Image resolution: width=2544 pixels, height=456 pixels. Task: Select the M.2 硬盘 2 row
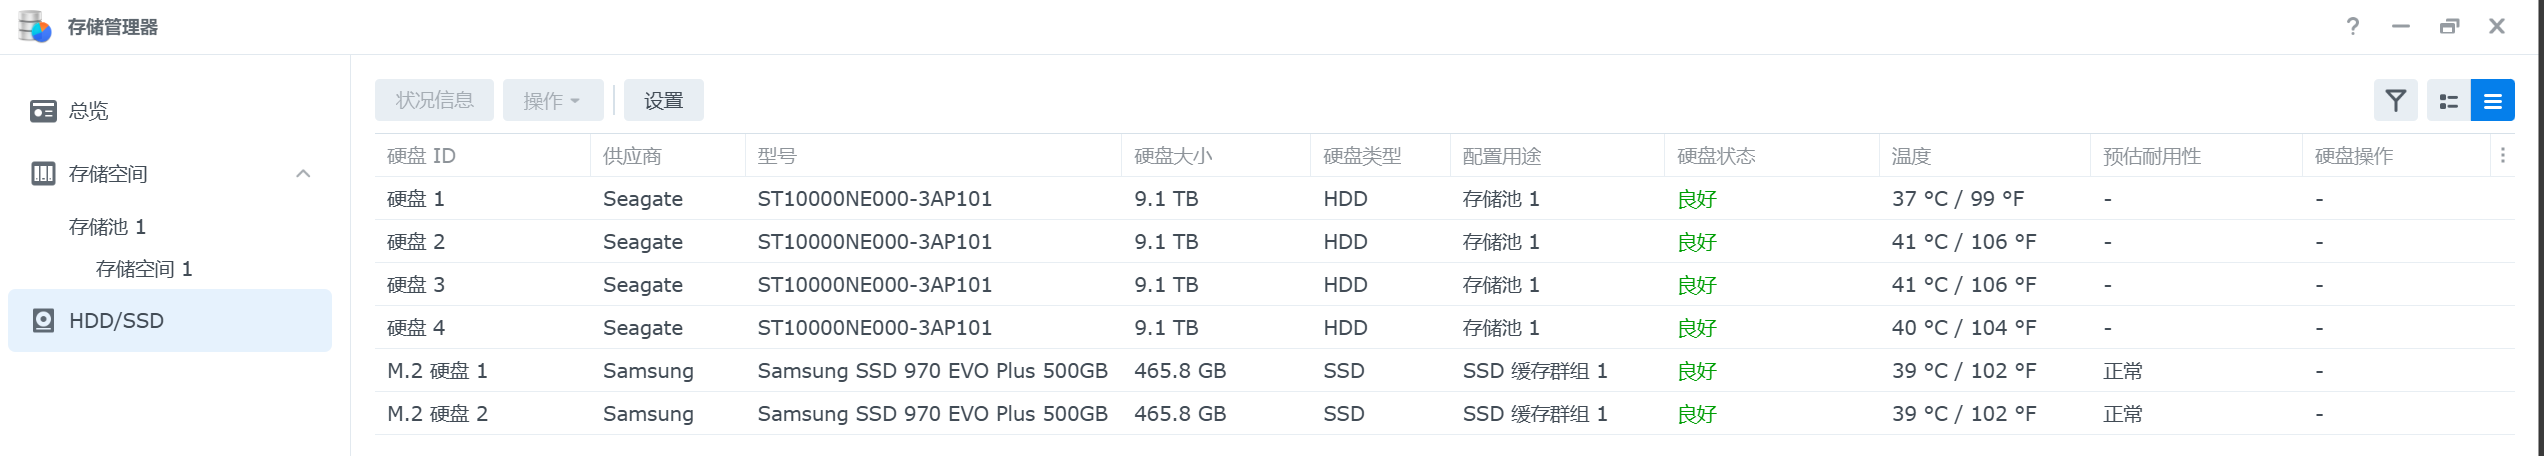(x=1444, y=414)
